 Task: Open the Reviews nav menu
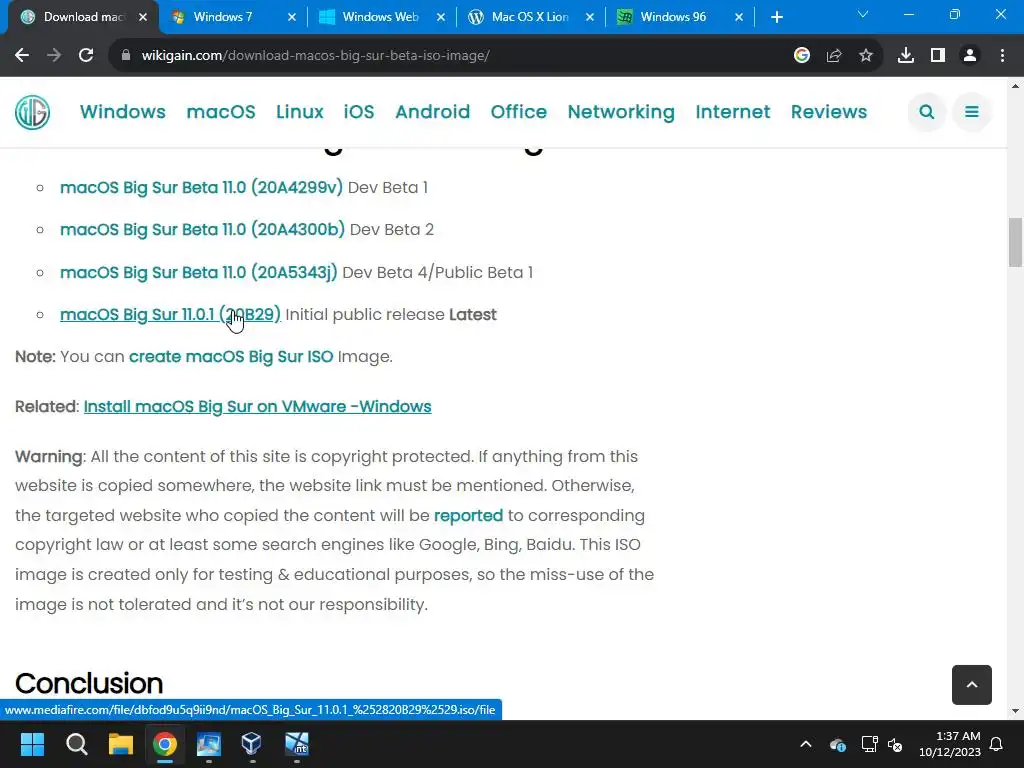829,112
